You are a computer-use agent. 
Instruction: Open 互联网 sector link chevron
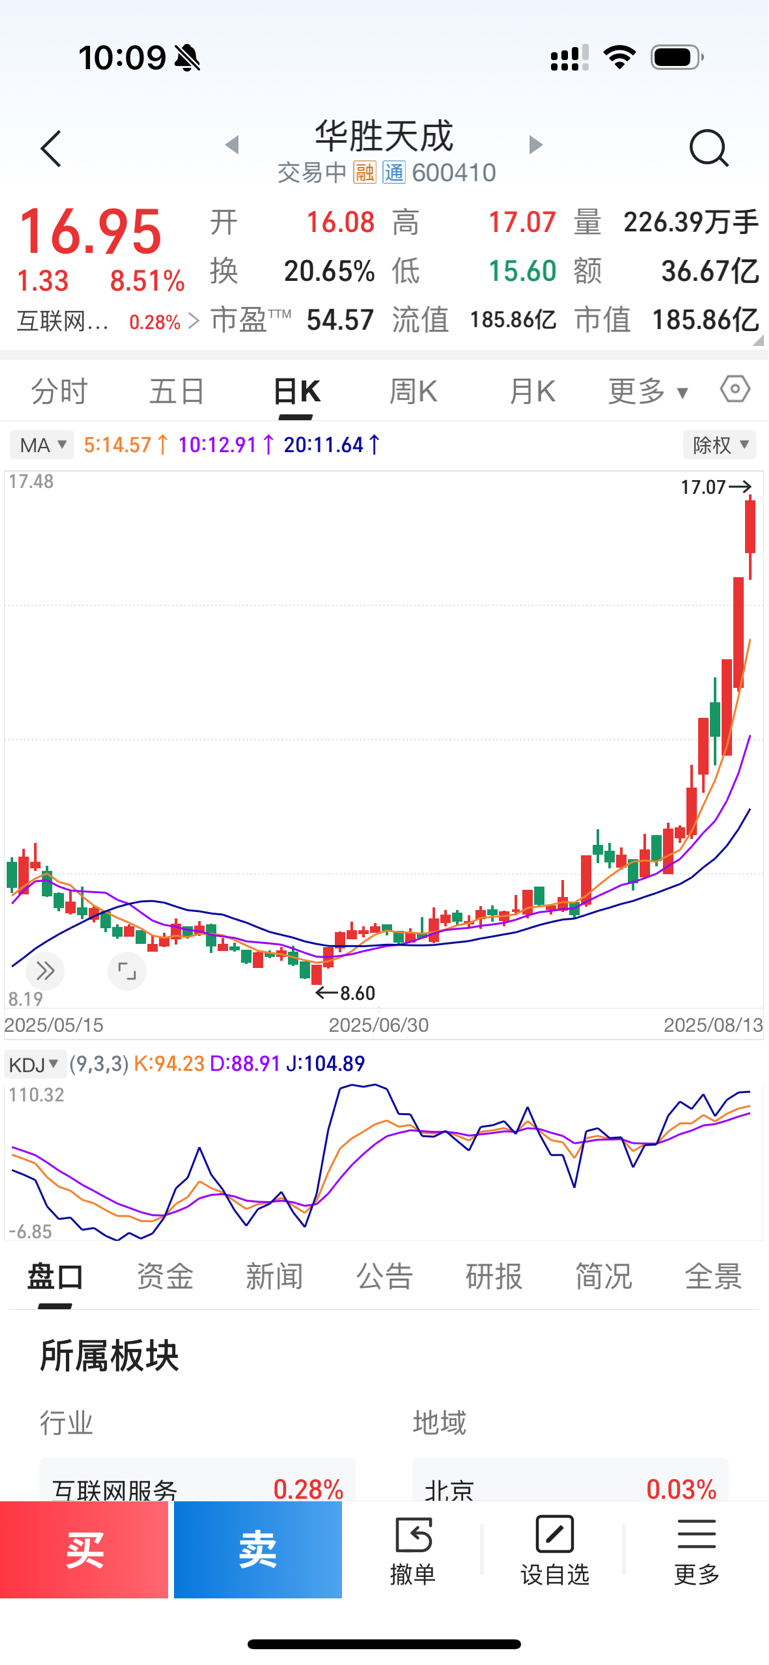tap(194, 321)
